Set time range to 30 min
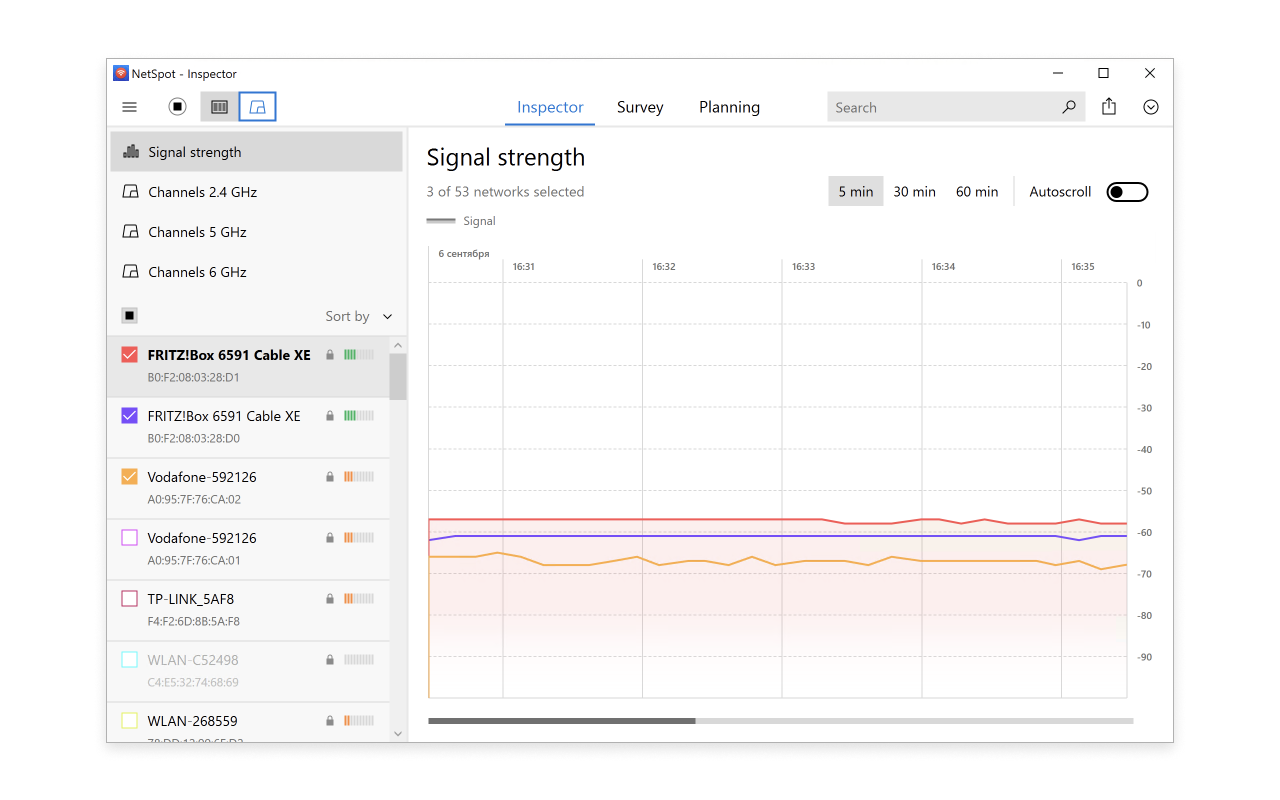 [x=915, y=192]
